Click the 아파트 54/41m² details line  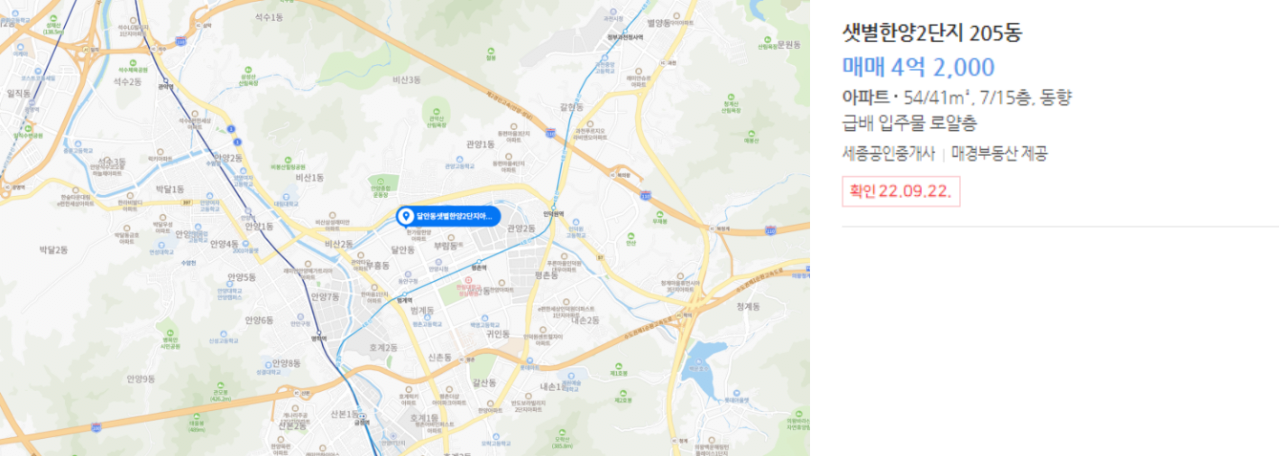tap(957, 97)
